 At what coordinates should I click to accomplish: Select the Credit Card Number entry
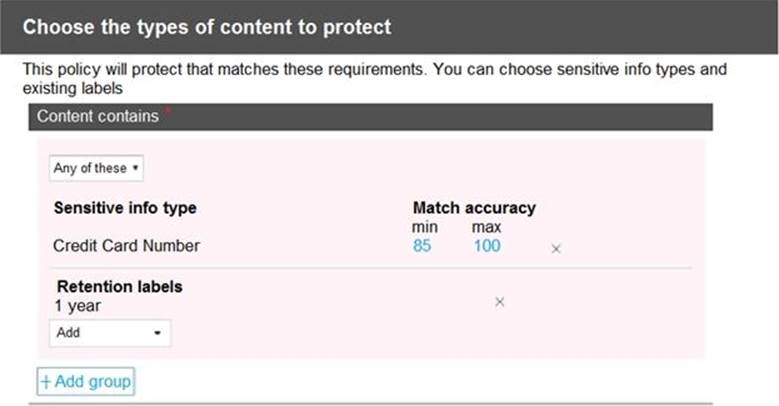pyautogui.click(x=126, y=246)
